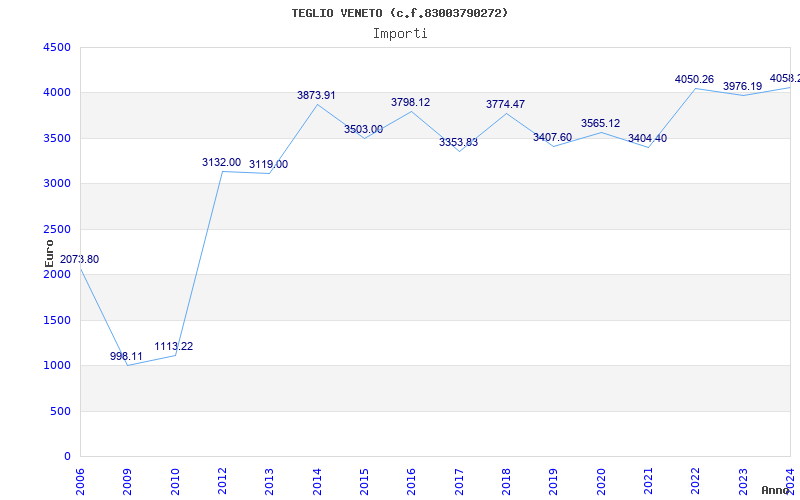Viewport: 800px width, 500px height.
Task: Select data label 3132.00
Action: click(221, 162)
